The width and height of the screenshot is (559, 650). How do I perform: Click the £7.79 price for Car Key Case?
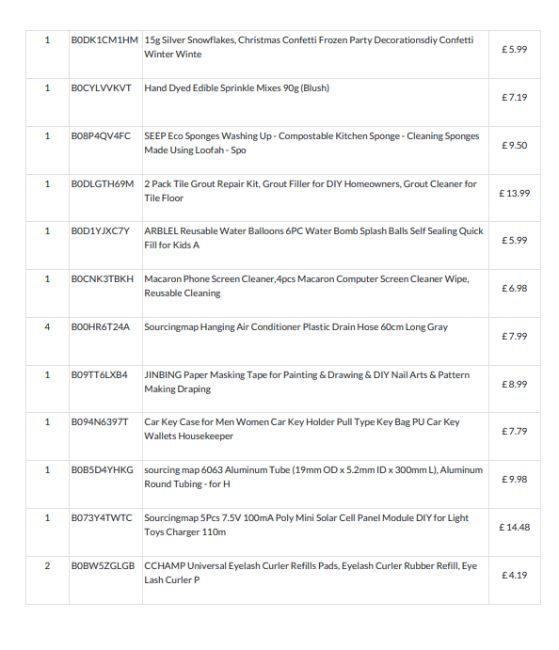514,432
